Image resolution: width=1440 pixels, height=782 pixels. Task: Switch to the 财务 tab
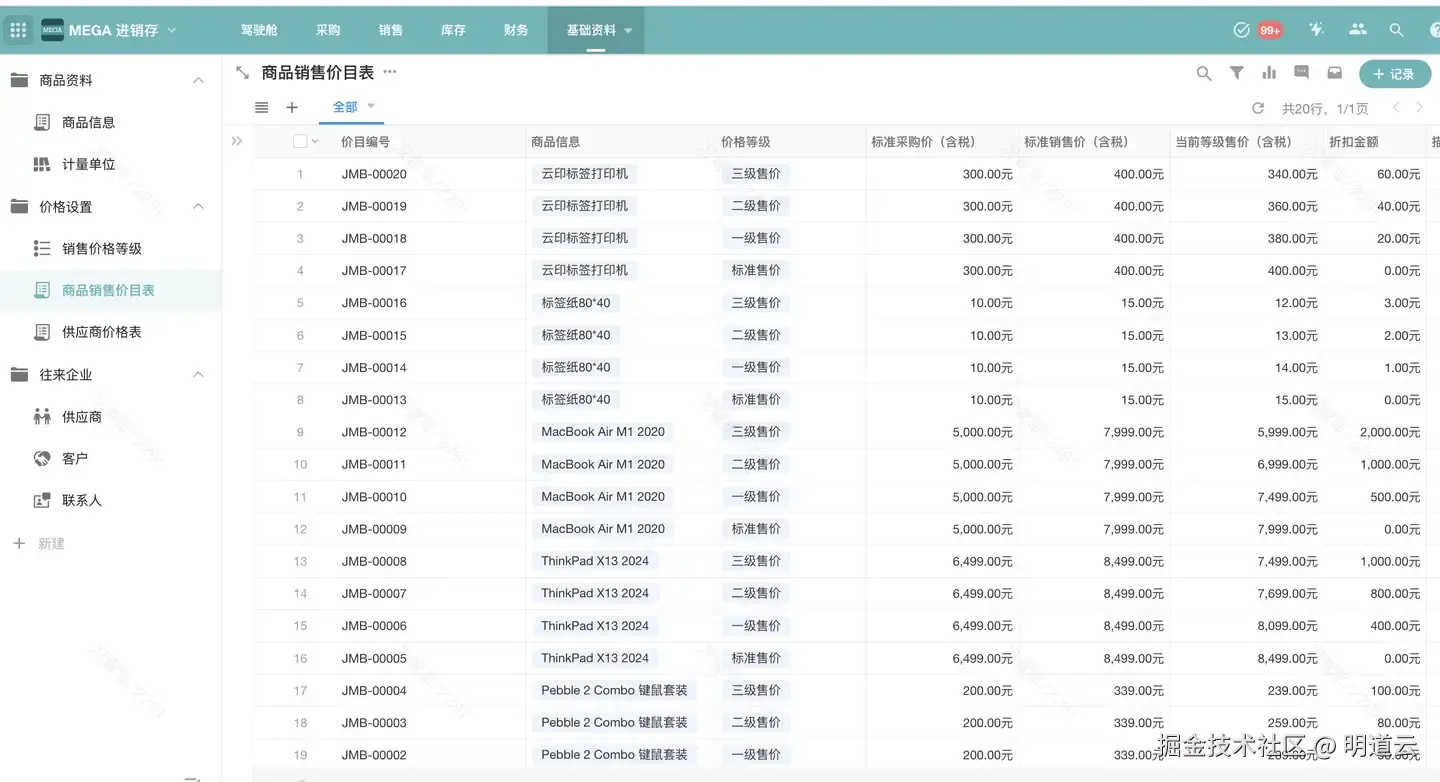(516, 30)
